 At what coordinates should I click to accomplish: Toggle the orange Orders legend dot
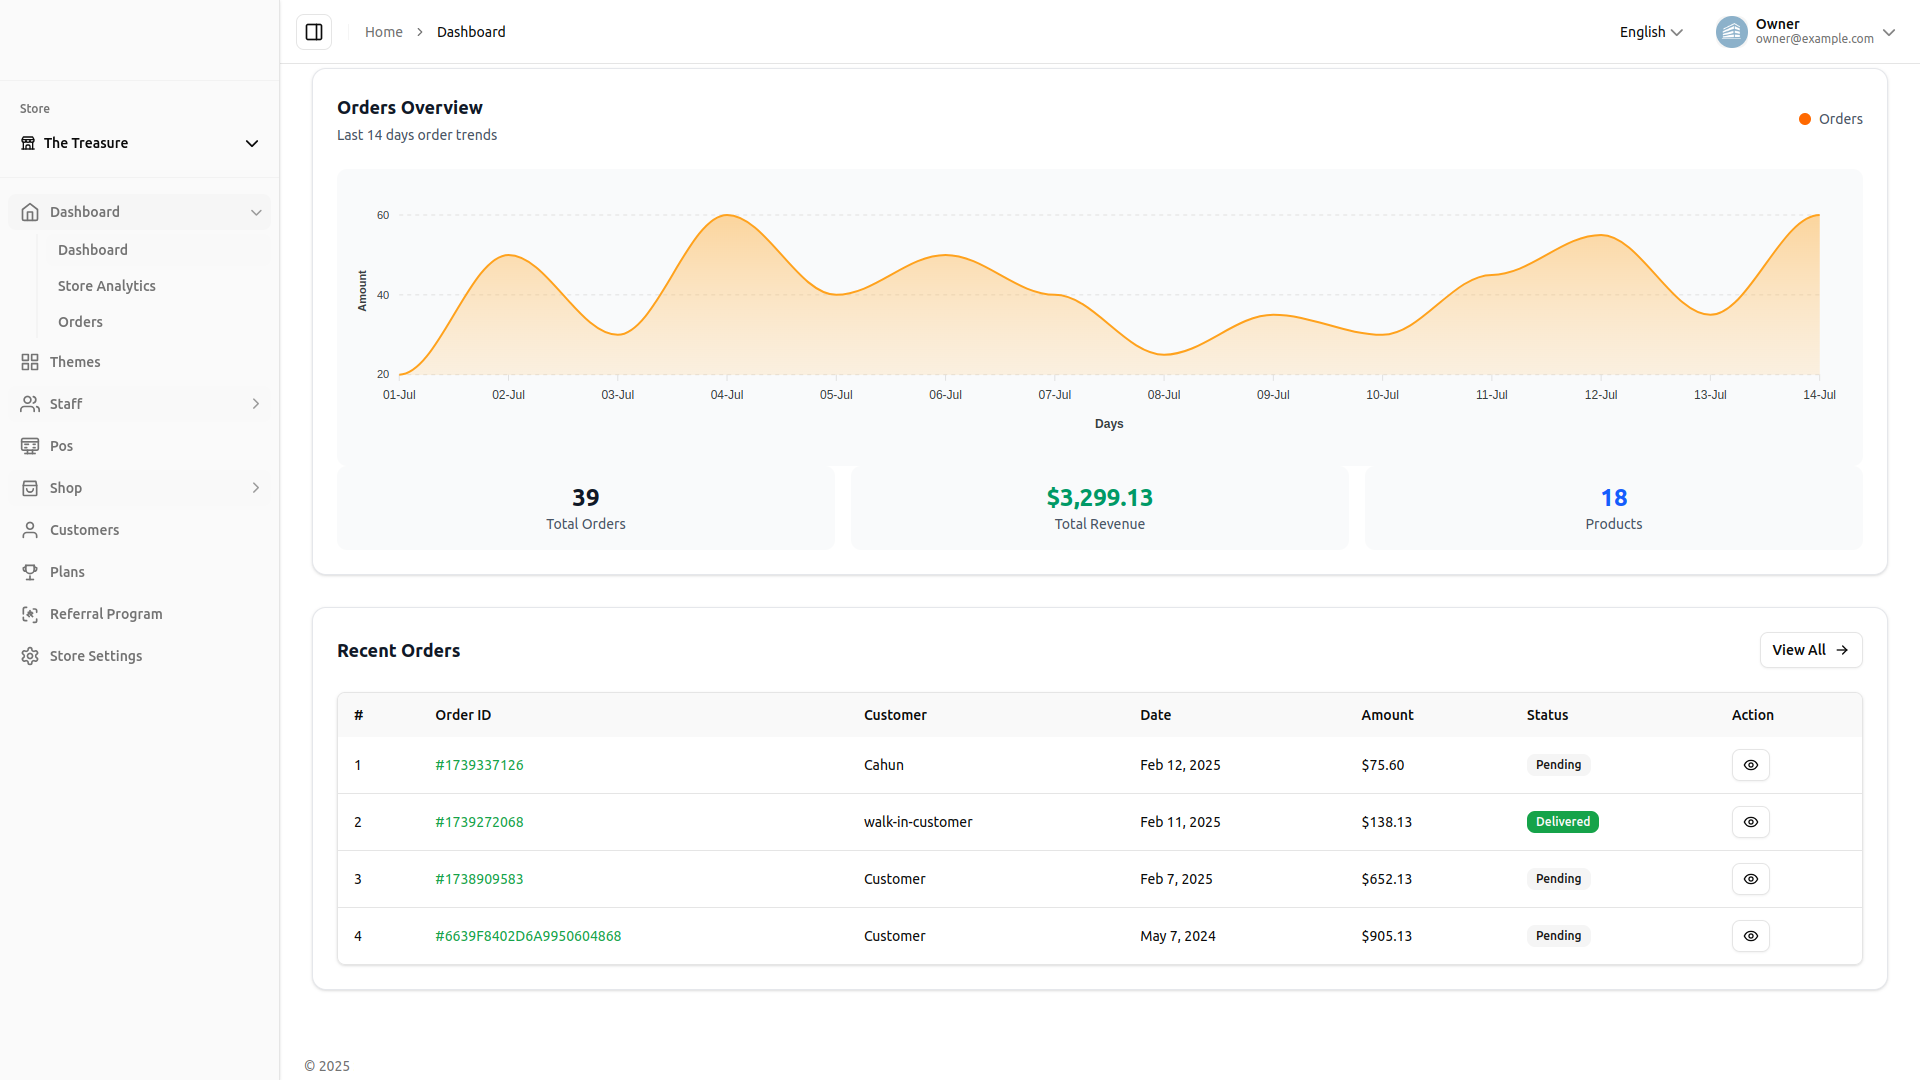click(1805, 119)
